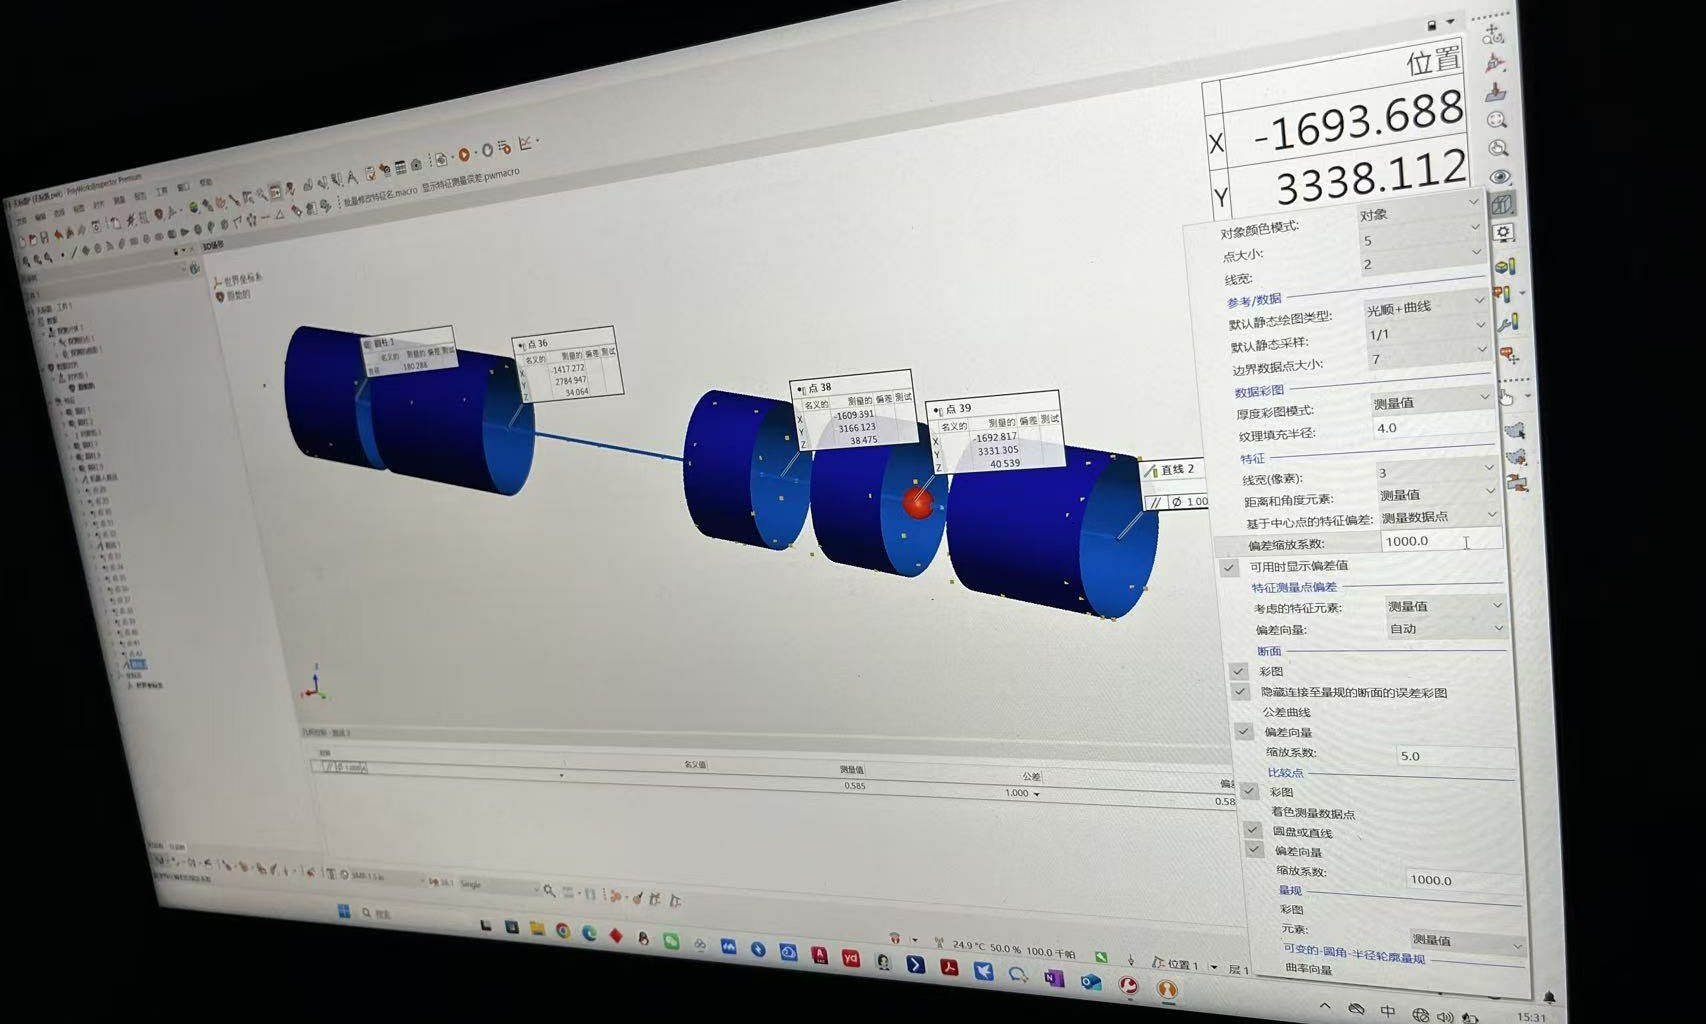Click the 3D cube view icon in right toolbar
Viewport: 1706px width, 1024px height.
click(x=1502, y=205)
